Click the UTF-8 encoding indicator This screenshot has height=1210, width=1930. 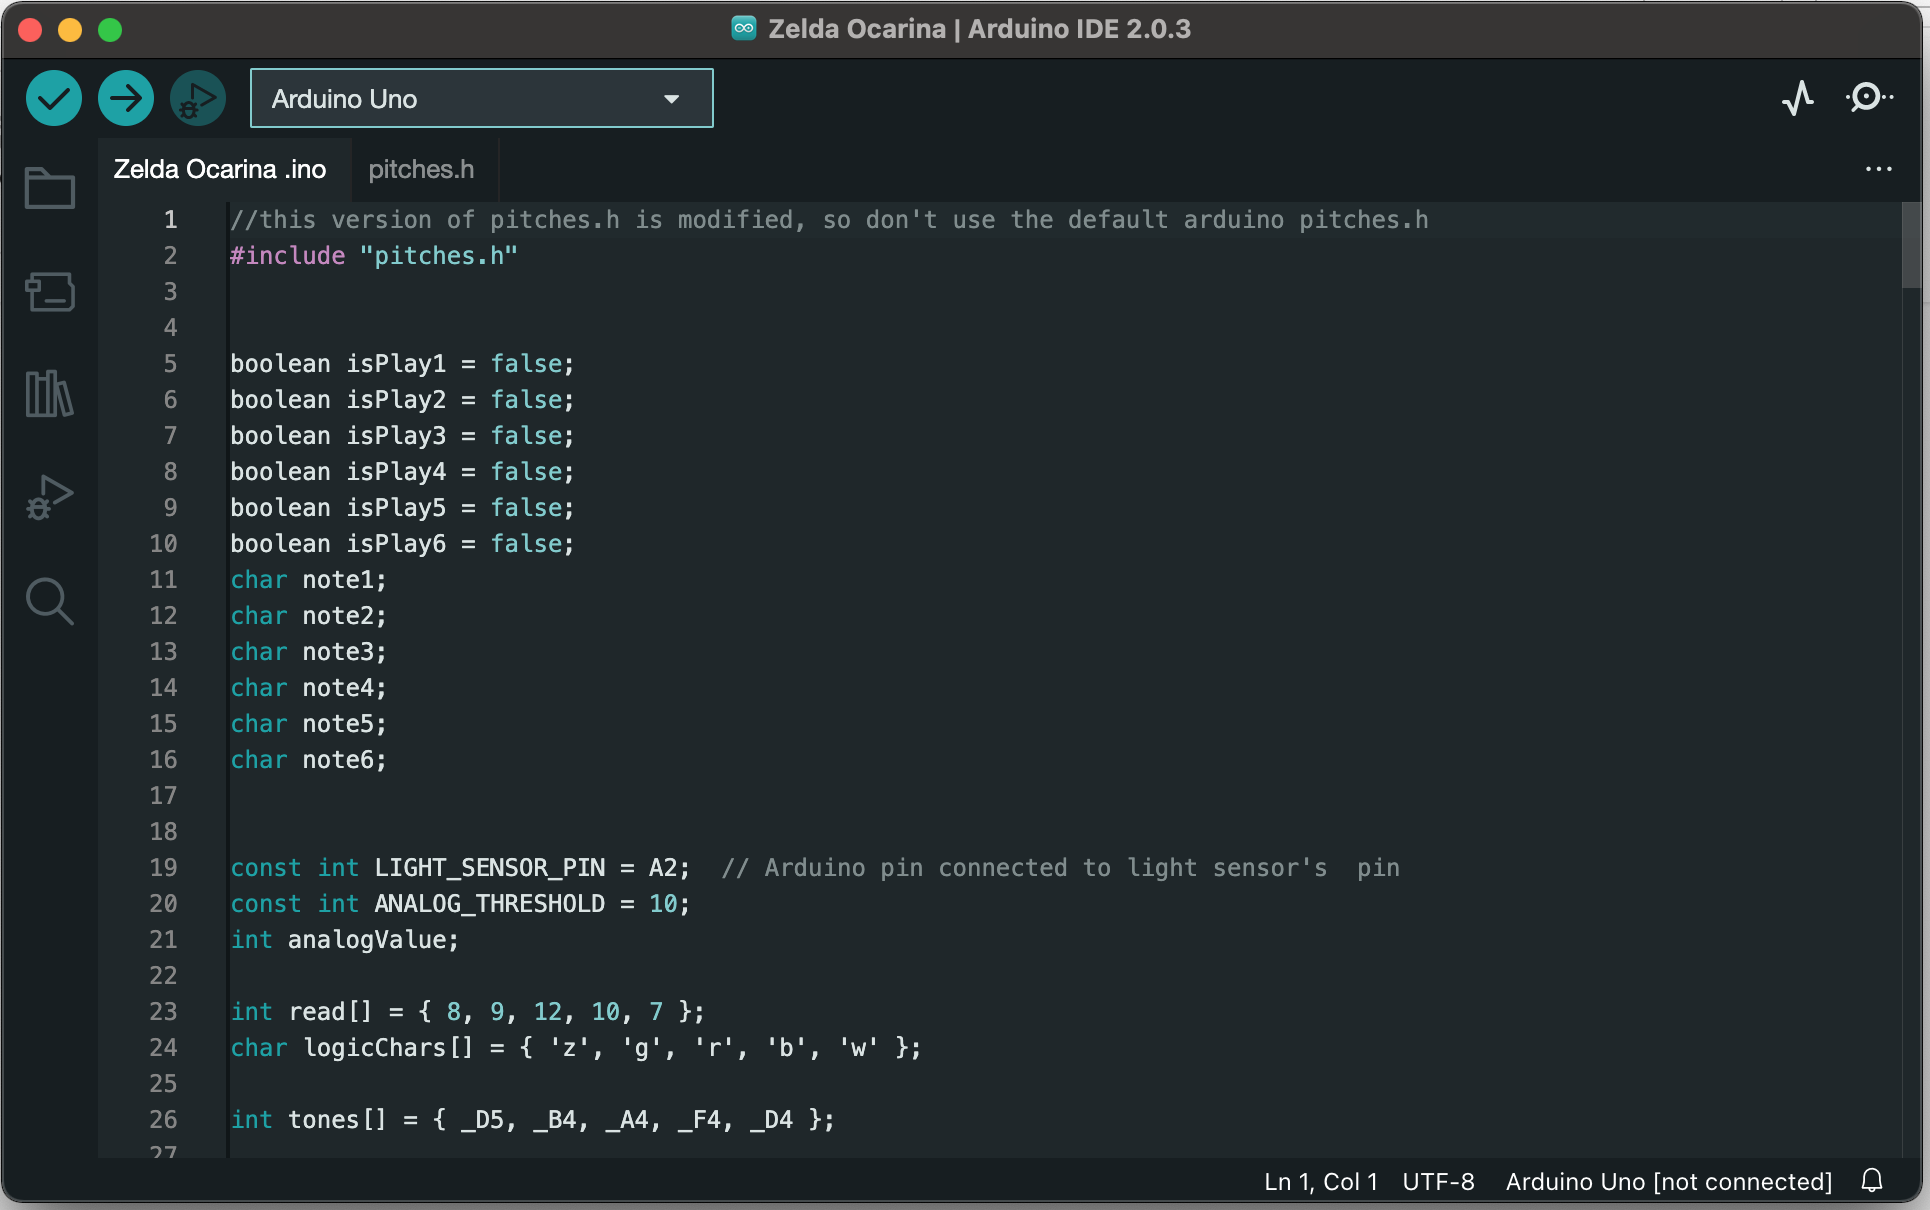pyautogui.click(x=1439, y=1181)
